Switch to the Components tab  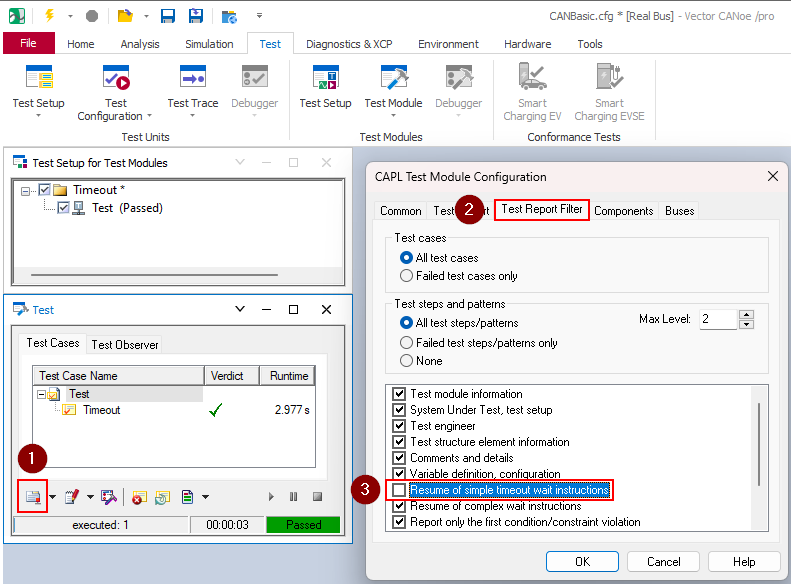tap(623, 211)
